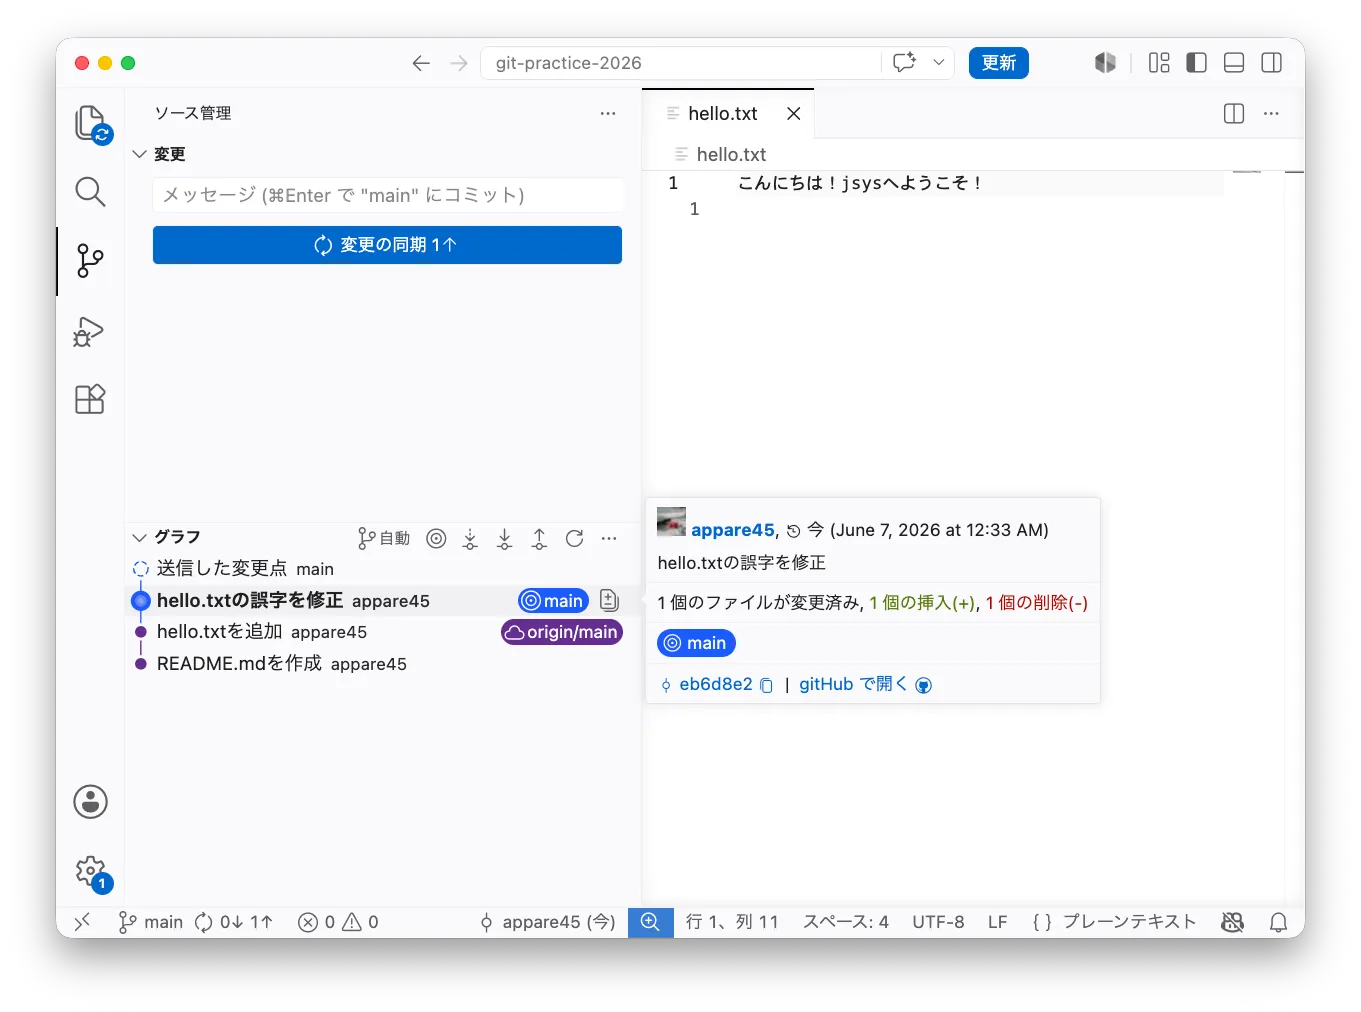Open the Manage gear icon
The image size is (1361, 1012).
(x=91, y=872)
